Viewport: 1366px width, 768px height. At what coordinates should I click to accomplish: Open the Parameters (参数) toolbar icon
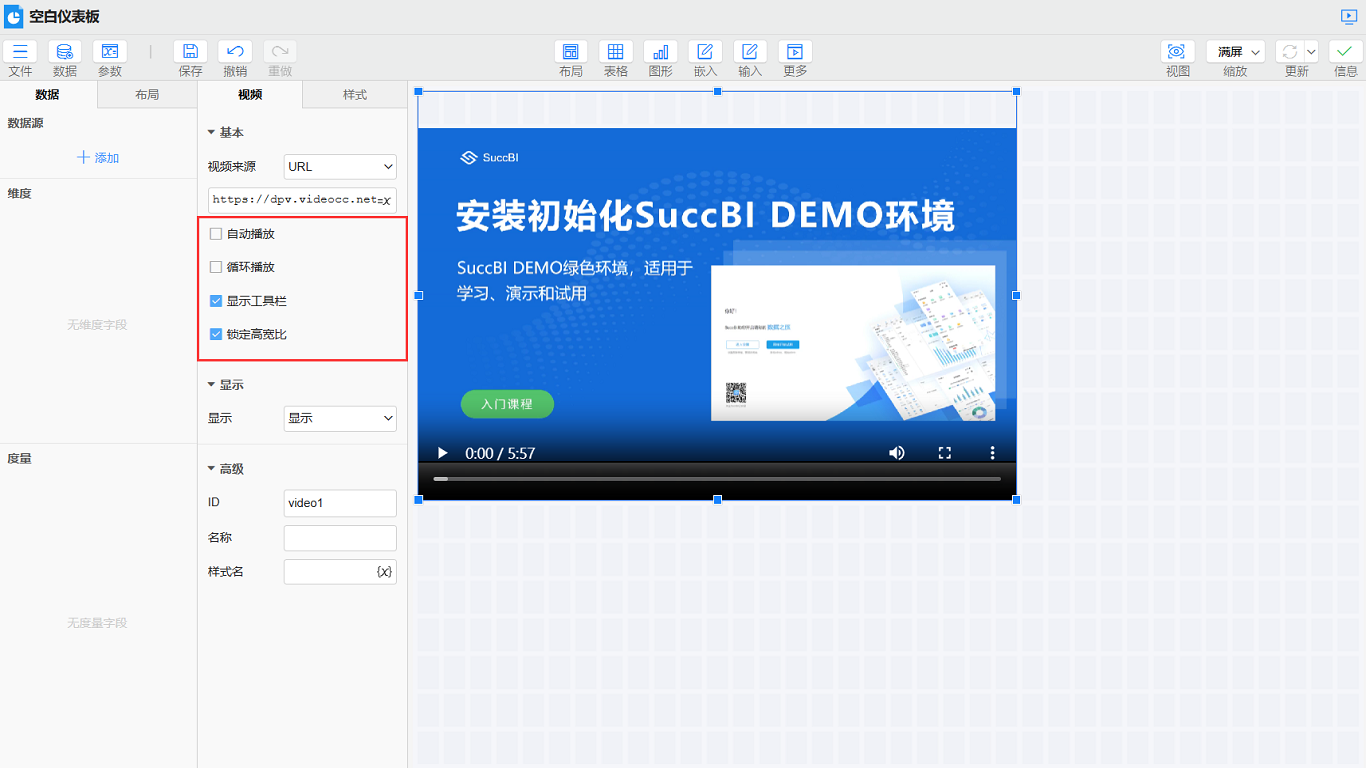110,52
